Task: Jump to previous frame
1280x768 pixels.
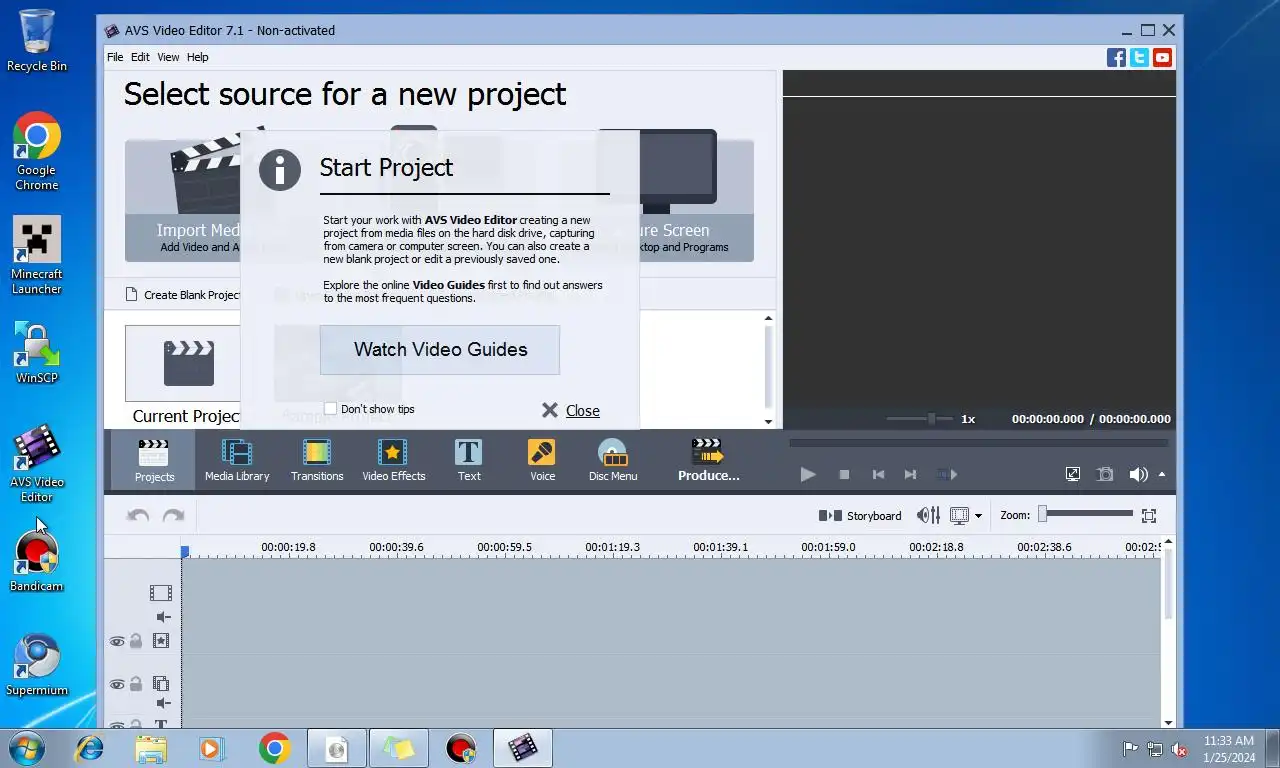Action: click(x=878, y=474)
